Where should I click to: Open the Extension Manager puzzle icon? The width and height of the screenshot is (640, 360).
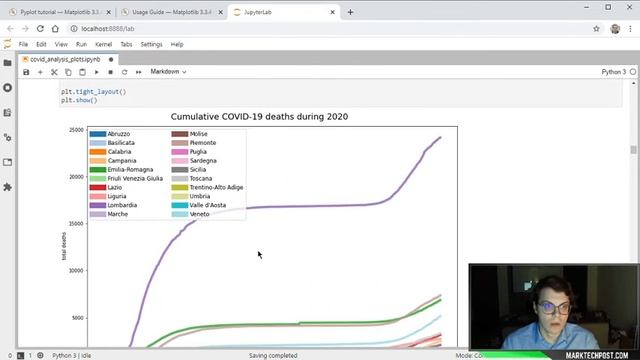click(7, 187)
